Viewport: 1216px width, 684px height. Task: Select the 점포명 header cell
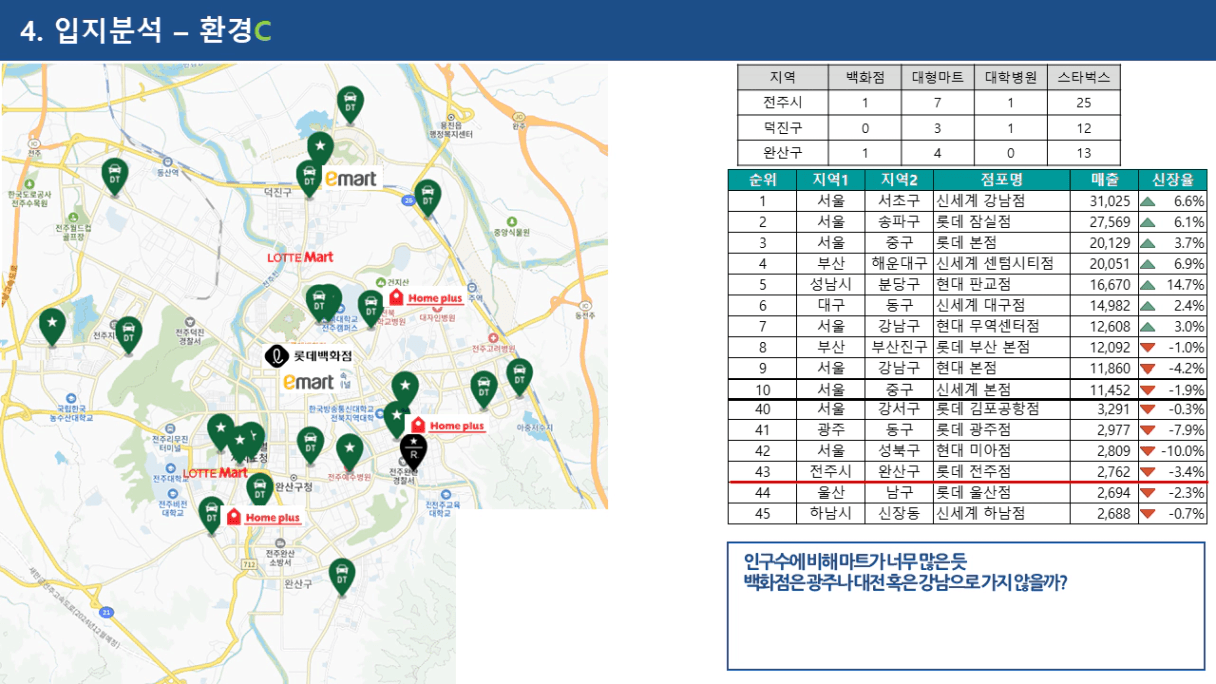(x=1001, y=179)
